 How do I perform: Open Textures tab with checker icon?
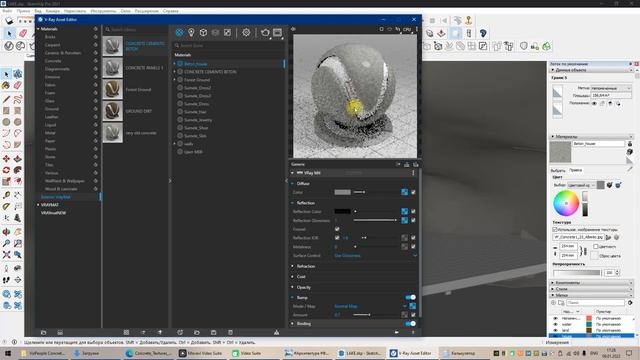pyautogui.click(x=227, y=33)
